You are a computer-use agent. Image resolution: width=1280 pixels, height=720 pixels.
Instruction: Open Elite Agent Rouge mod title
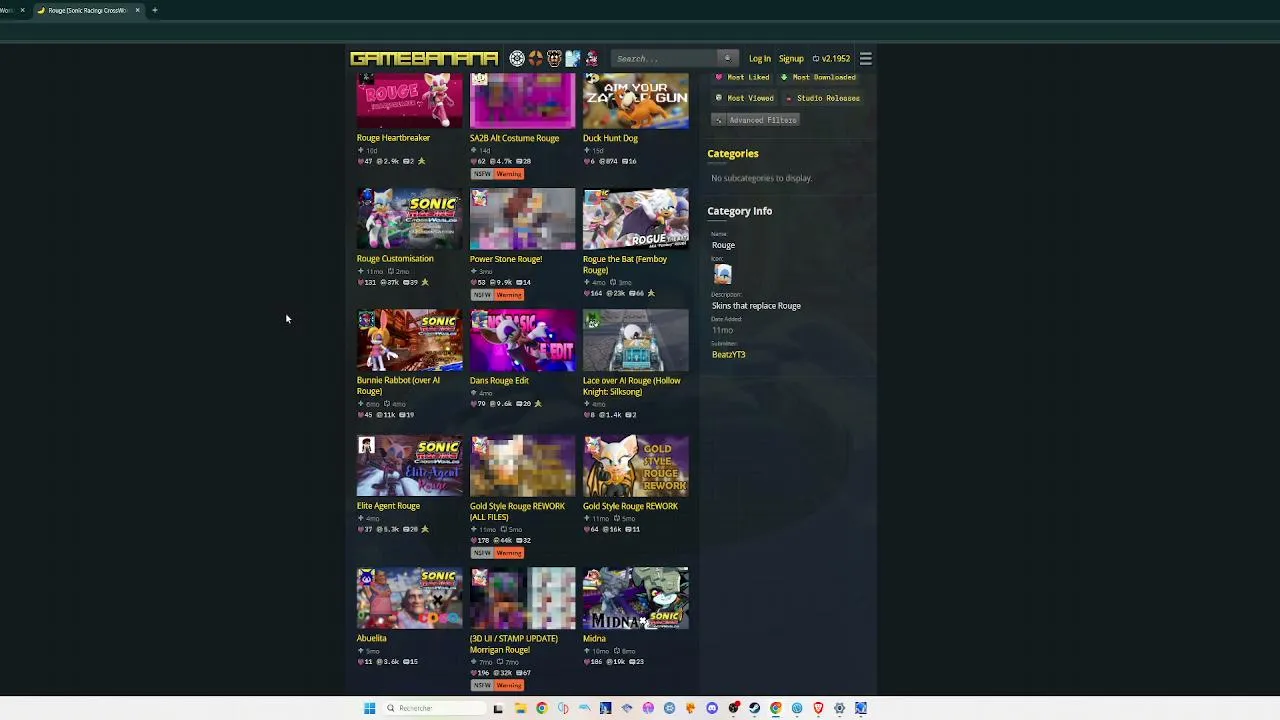click(388, 506)
